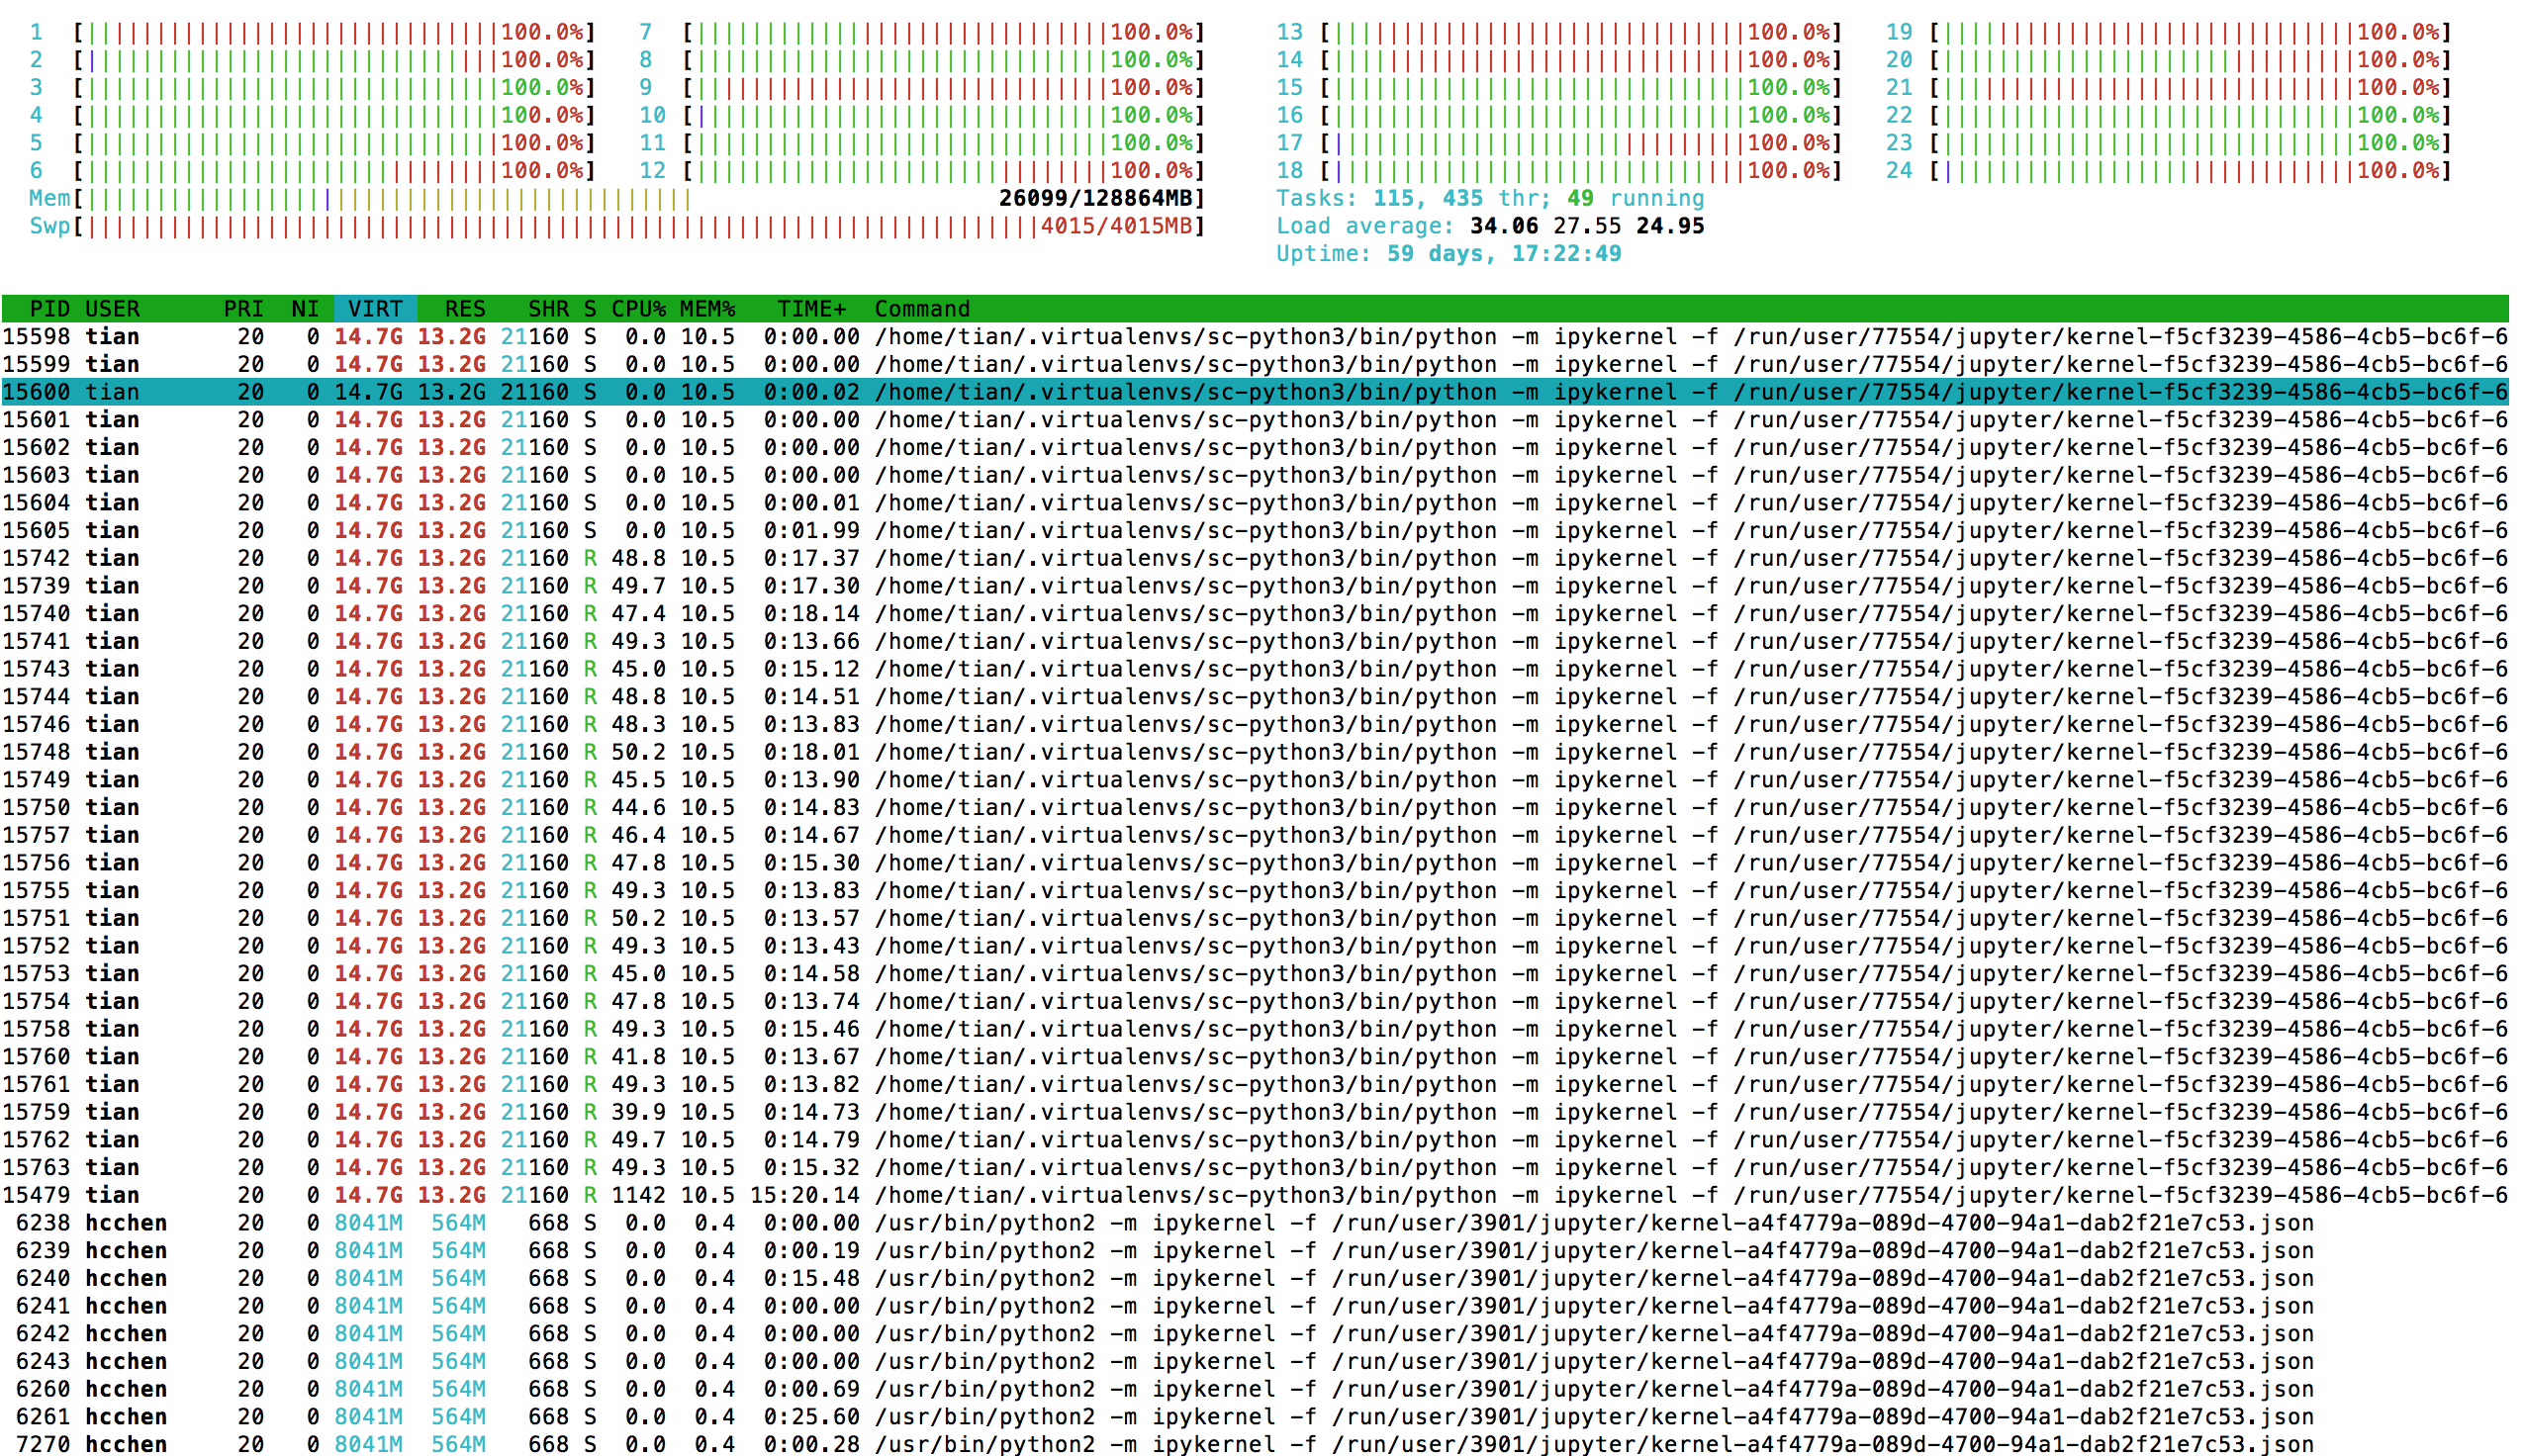Click the NI column header
Viewport: 2523px width, 1456px height.
[305, 309]
